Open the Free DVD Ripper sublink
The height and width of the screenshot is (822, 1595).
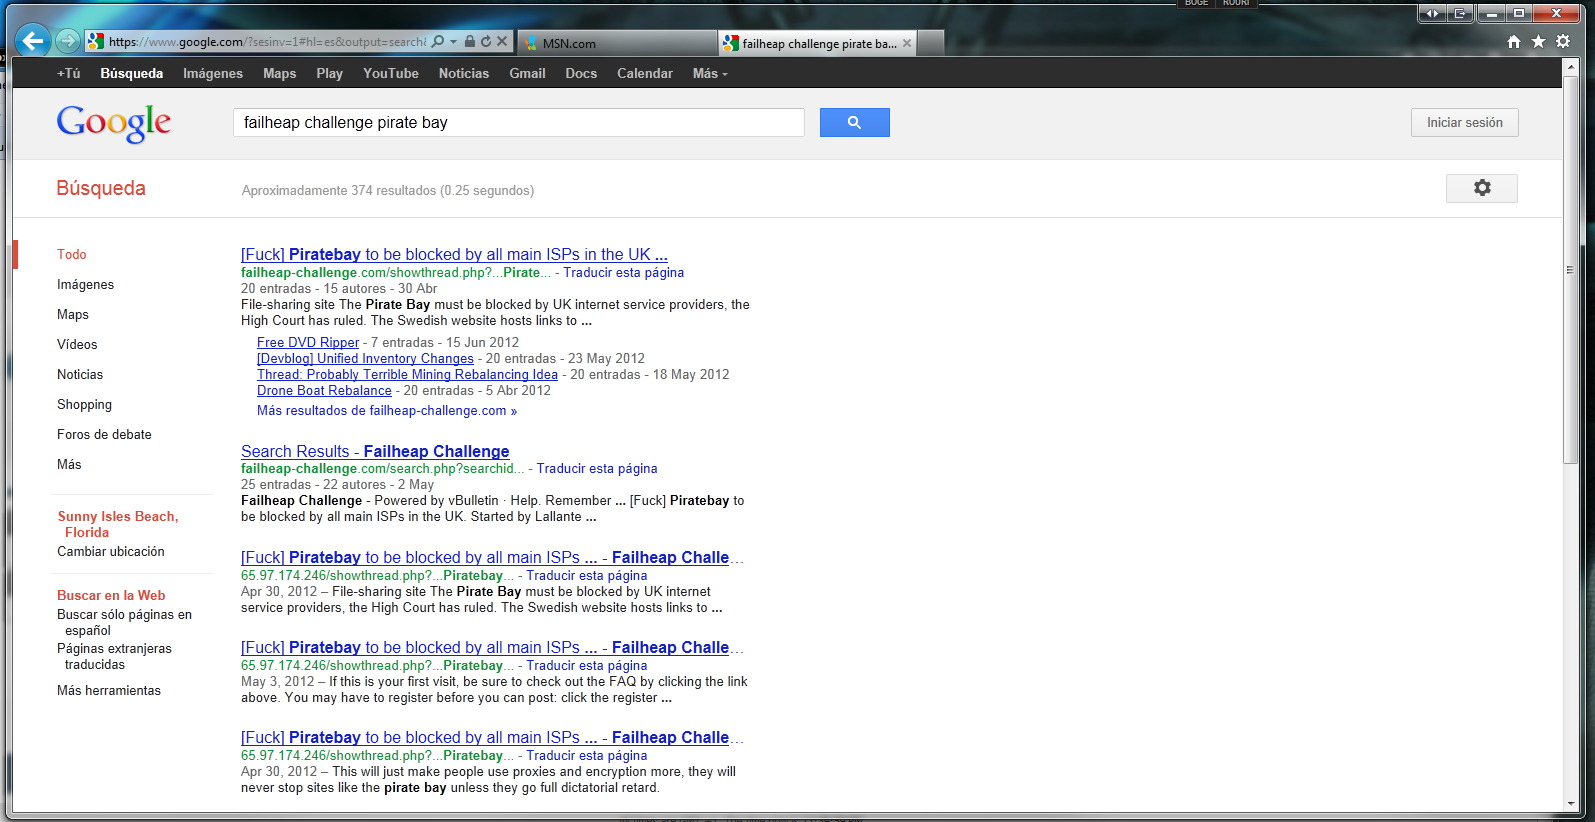pyautogui.click(x=308, y=342)
